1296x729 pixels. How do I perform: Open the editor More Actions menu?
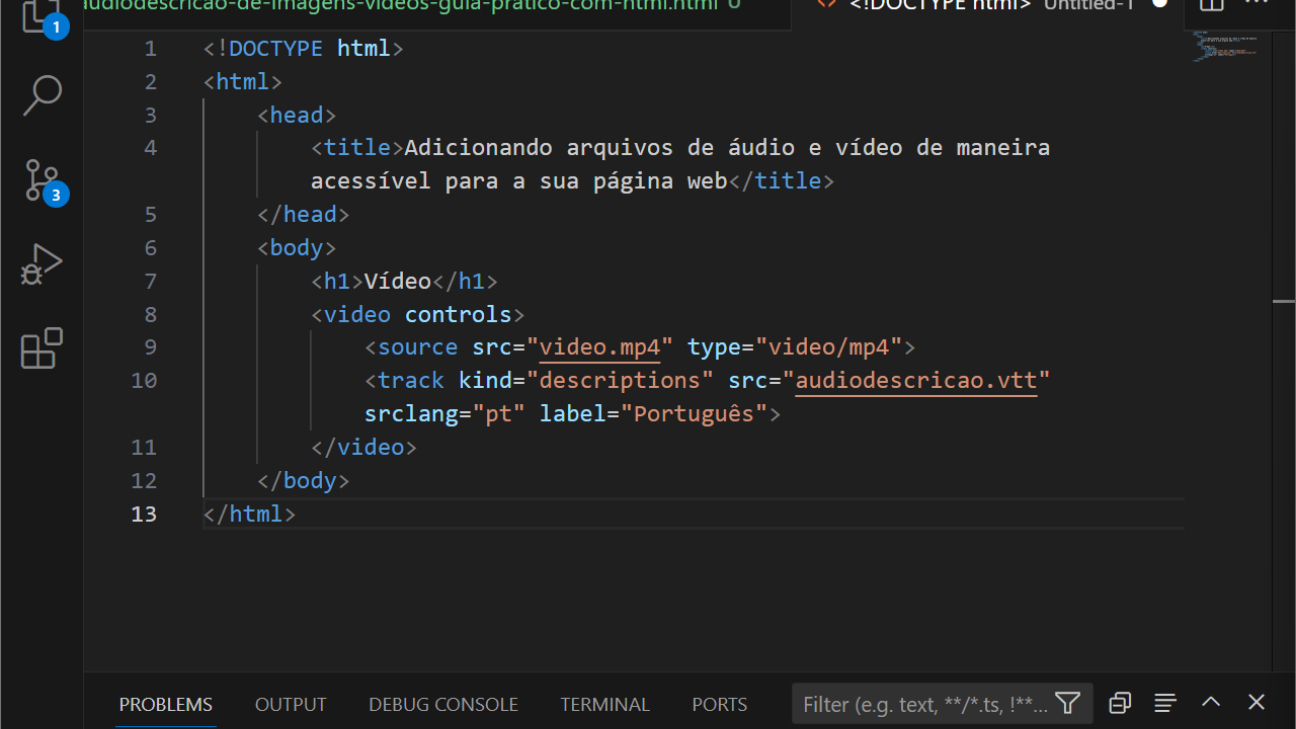1255,6
